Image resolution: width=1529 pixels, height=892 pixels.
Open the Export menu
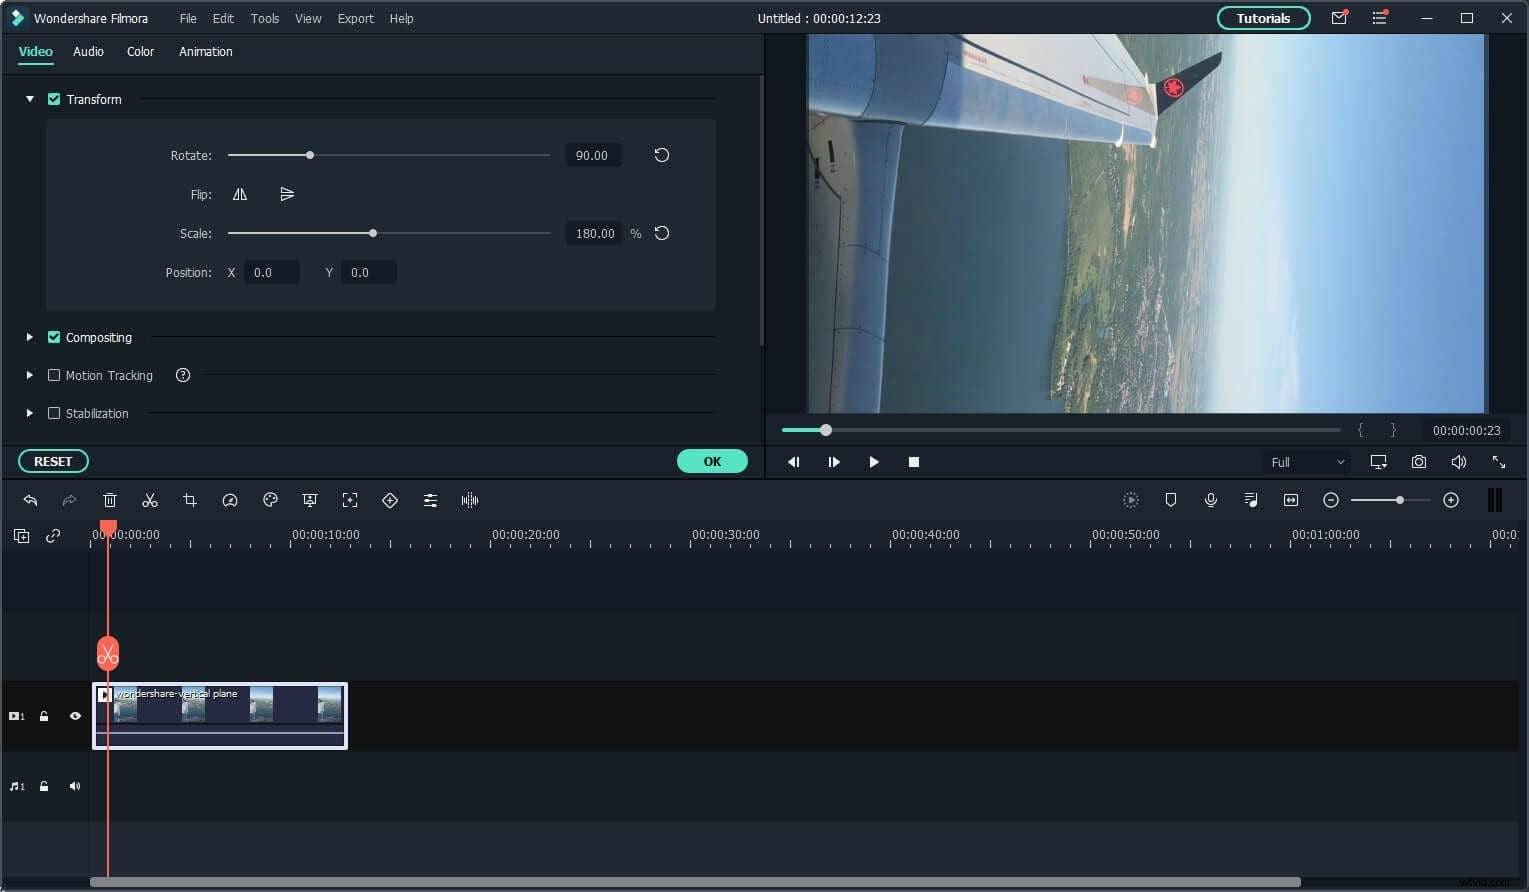355,18
